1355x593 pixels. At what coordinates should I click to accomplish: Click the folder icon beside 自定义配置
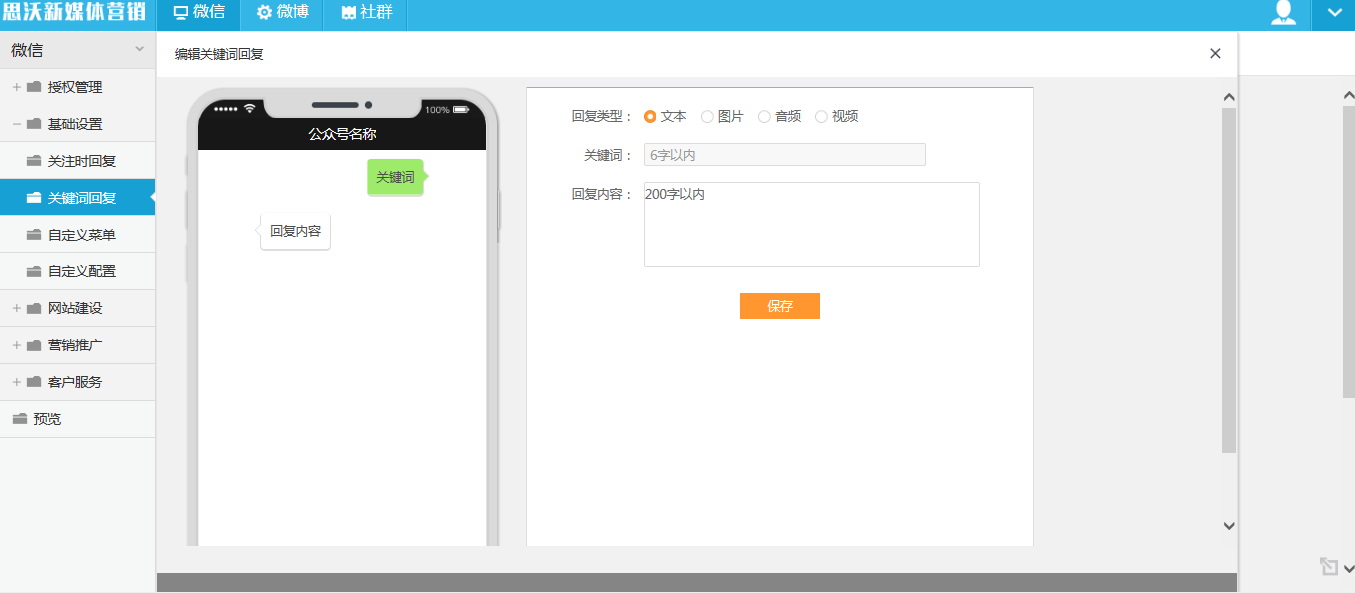pyautogui.click(x=34, y=271)
